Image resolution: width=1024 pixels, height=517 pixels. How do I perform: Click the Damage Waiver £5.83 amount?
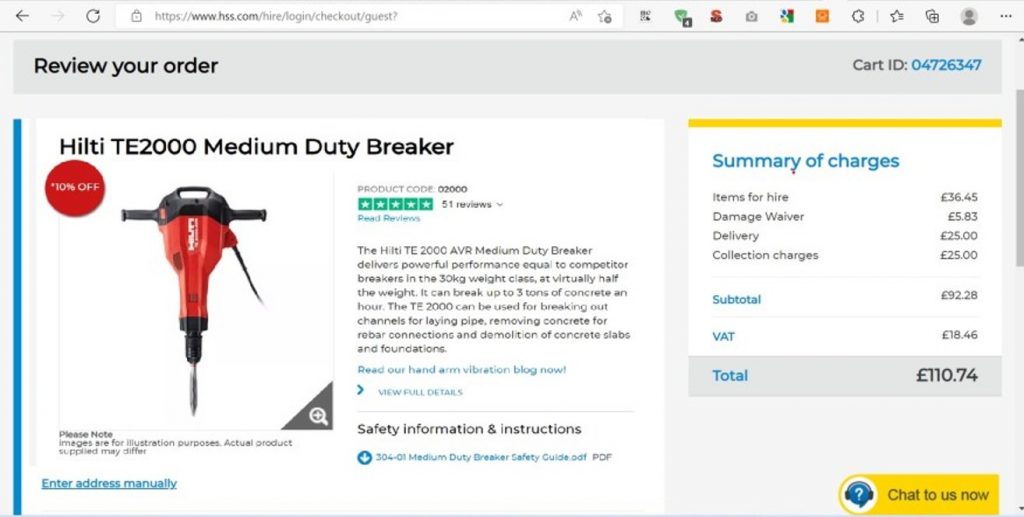pos(963,216)
